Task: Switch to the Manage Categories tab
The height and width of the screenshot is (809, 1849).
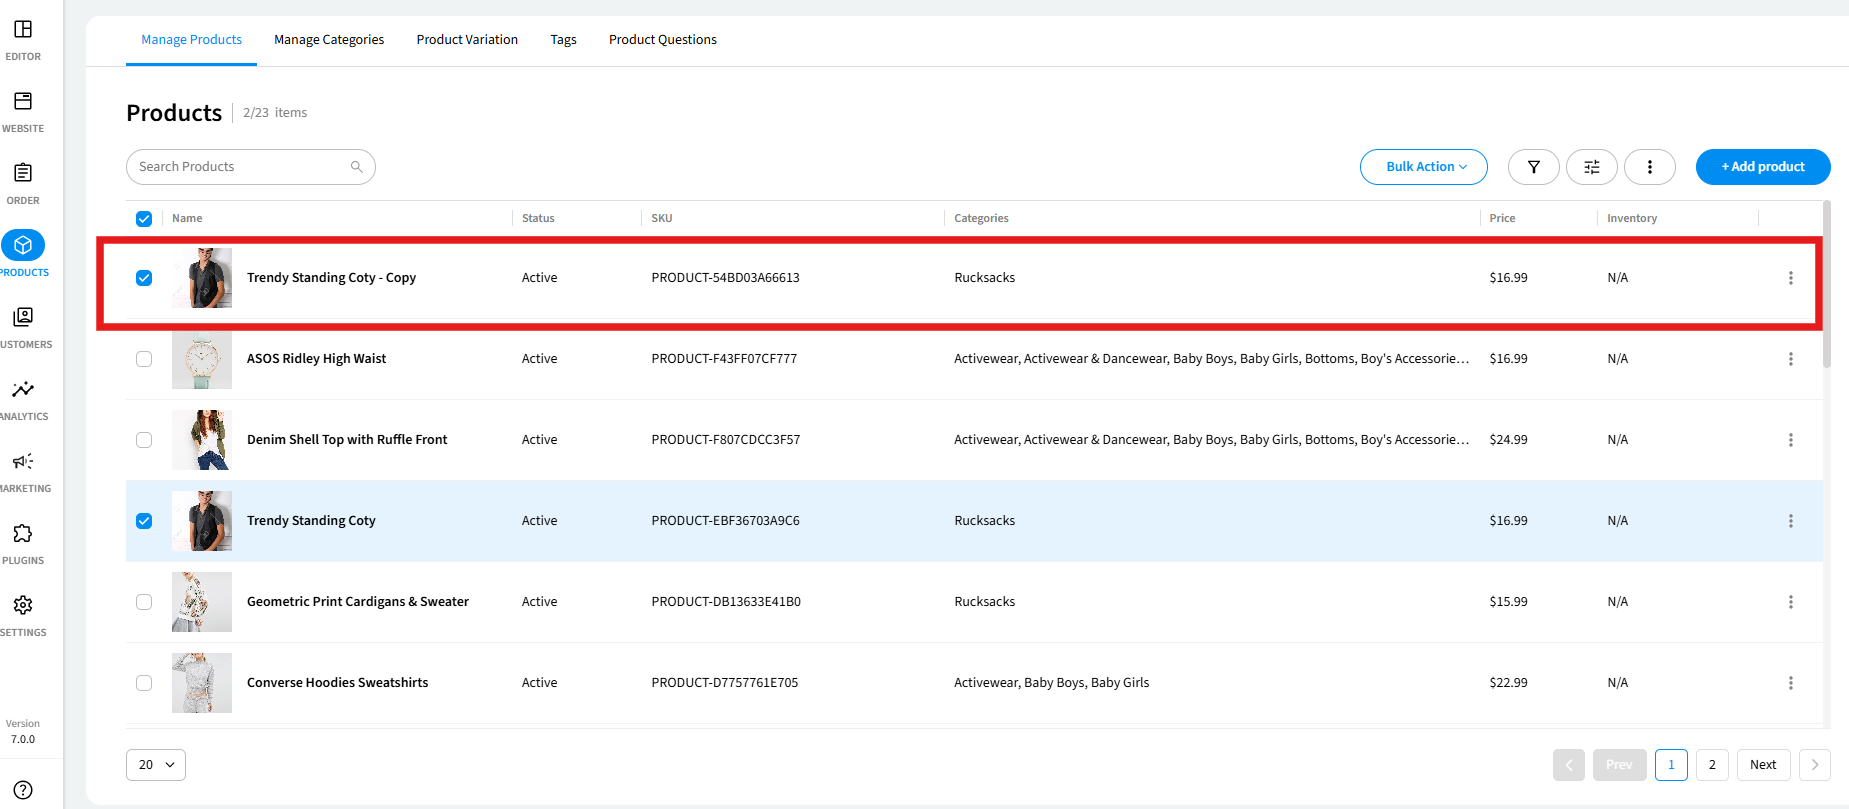Action: (x=329, y=40)
